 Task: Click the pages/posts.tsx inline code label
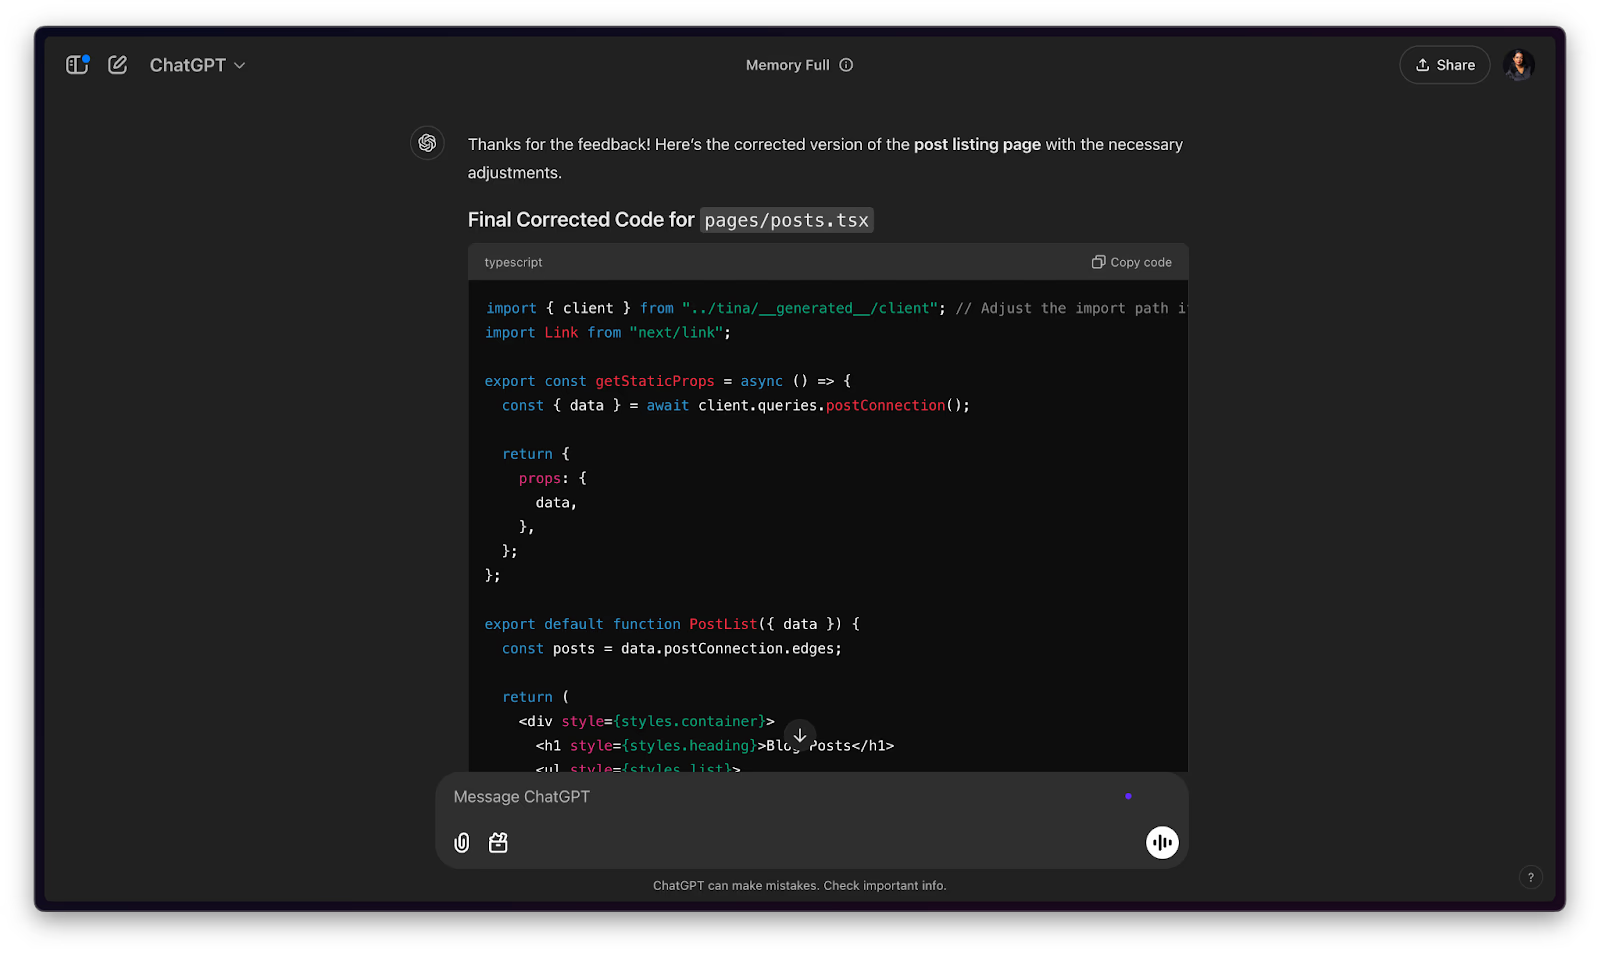pyautogui.click(x=786, y=220)
